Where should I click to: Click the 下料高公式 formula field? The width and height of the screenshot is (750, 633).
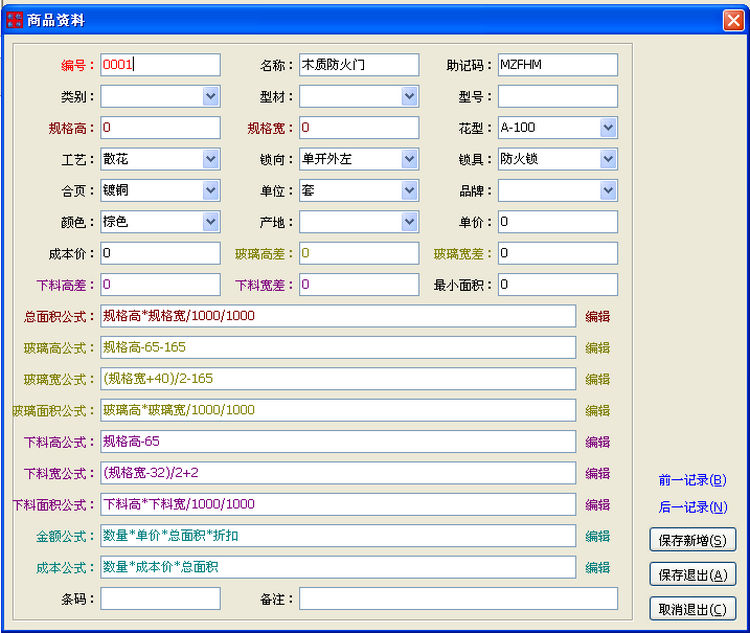tap(338, 442)
